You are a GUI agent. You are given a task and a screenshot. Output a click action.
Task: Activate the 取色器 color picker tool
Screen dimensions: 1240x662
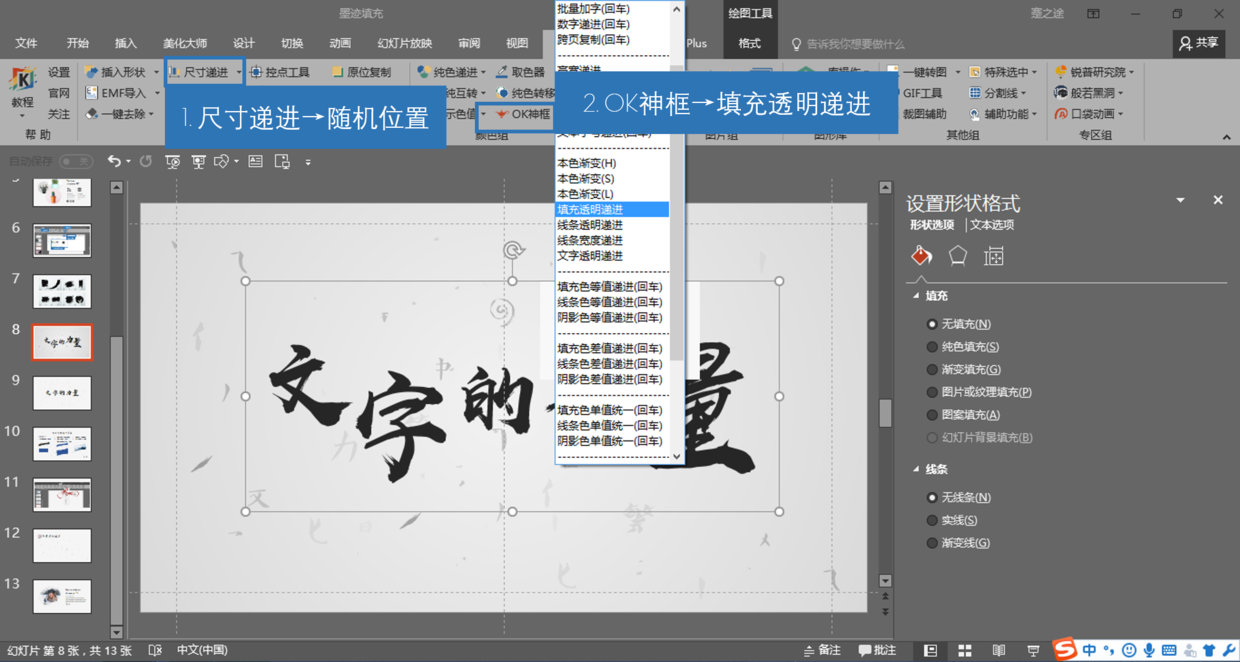(527, 72)
